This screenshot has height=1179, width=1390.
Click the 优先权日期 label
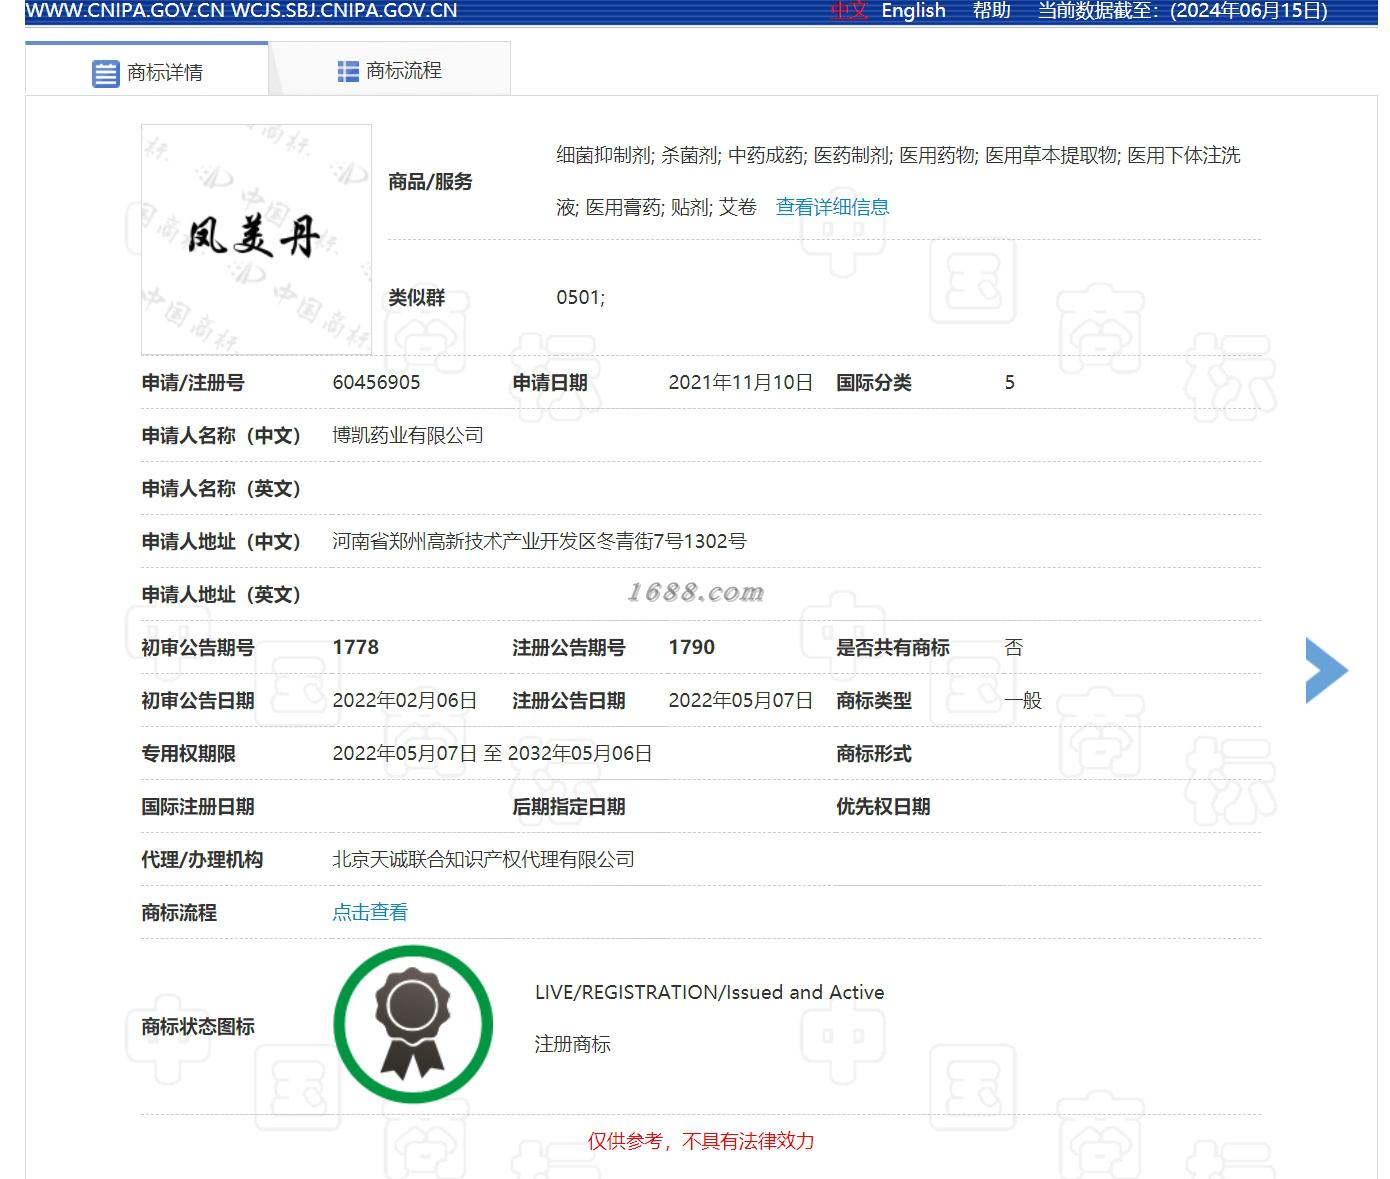[884, 806]
